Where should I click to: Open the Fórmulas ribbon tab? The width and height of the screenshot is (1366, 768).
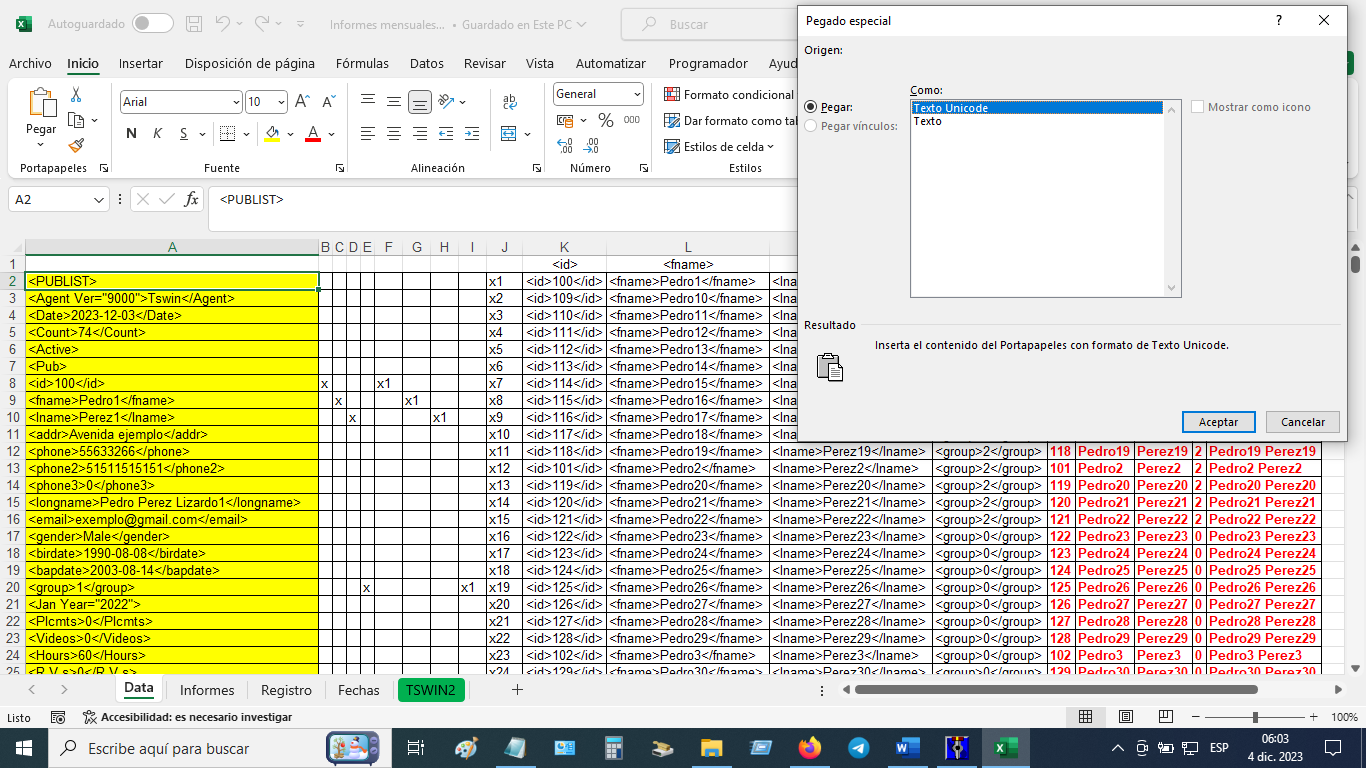click(x=362, y=63)
